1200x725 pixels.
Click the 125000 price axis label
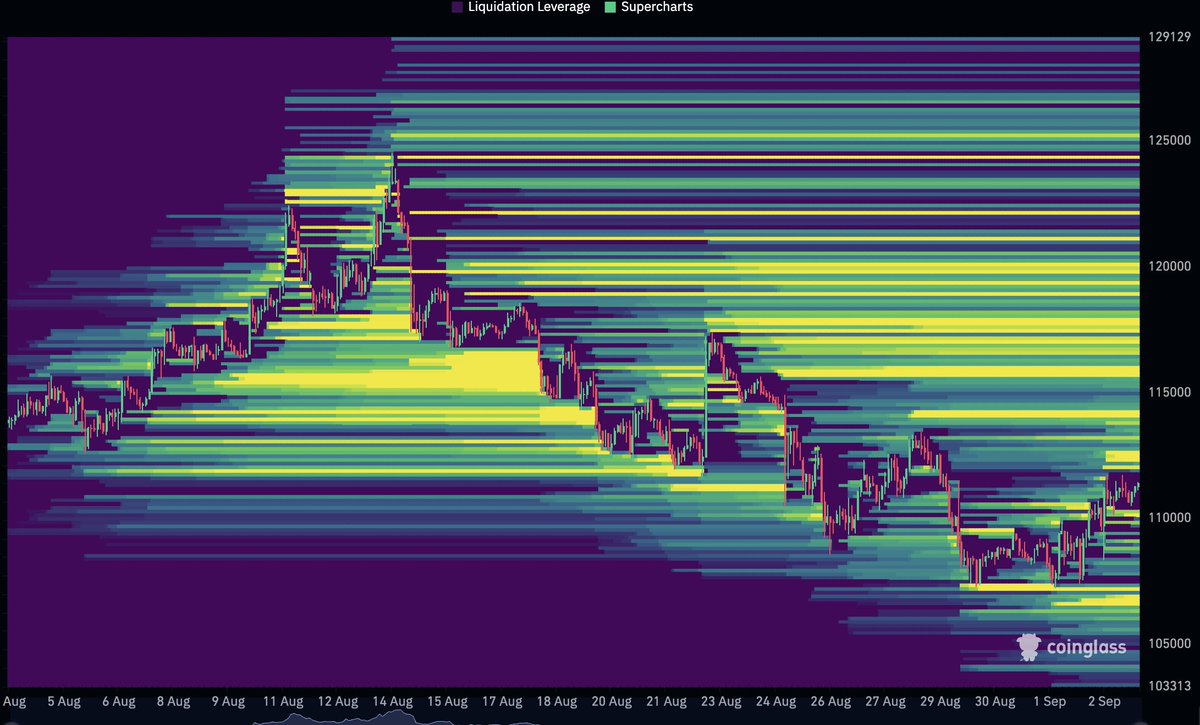point(1169,140)
